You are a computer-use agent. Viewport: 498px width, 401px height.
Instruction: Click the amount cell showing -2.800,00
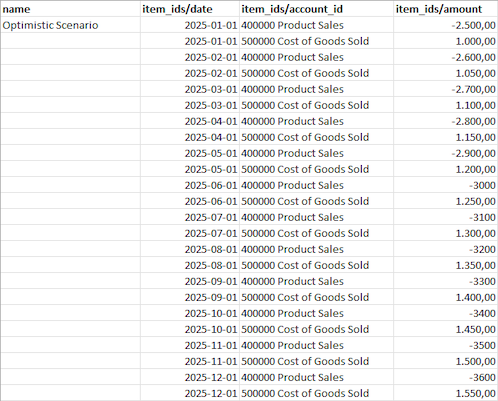[x=445, y=121]
